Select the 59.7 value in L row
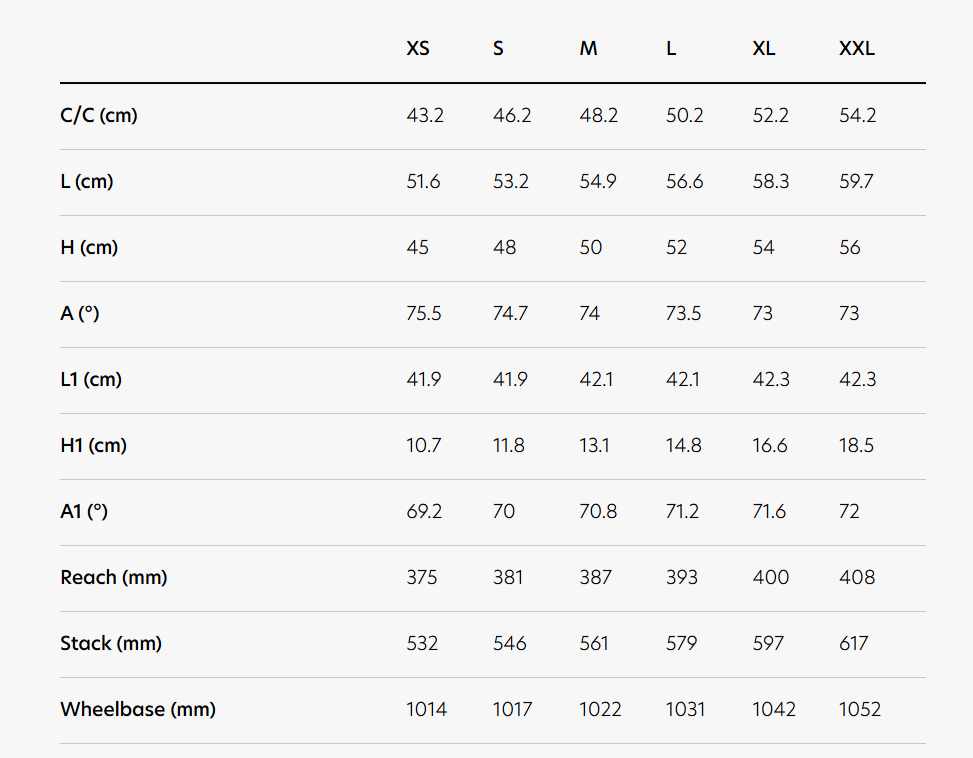The image size is (973, 758). (x=856, y=181)
